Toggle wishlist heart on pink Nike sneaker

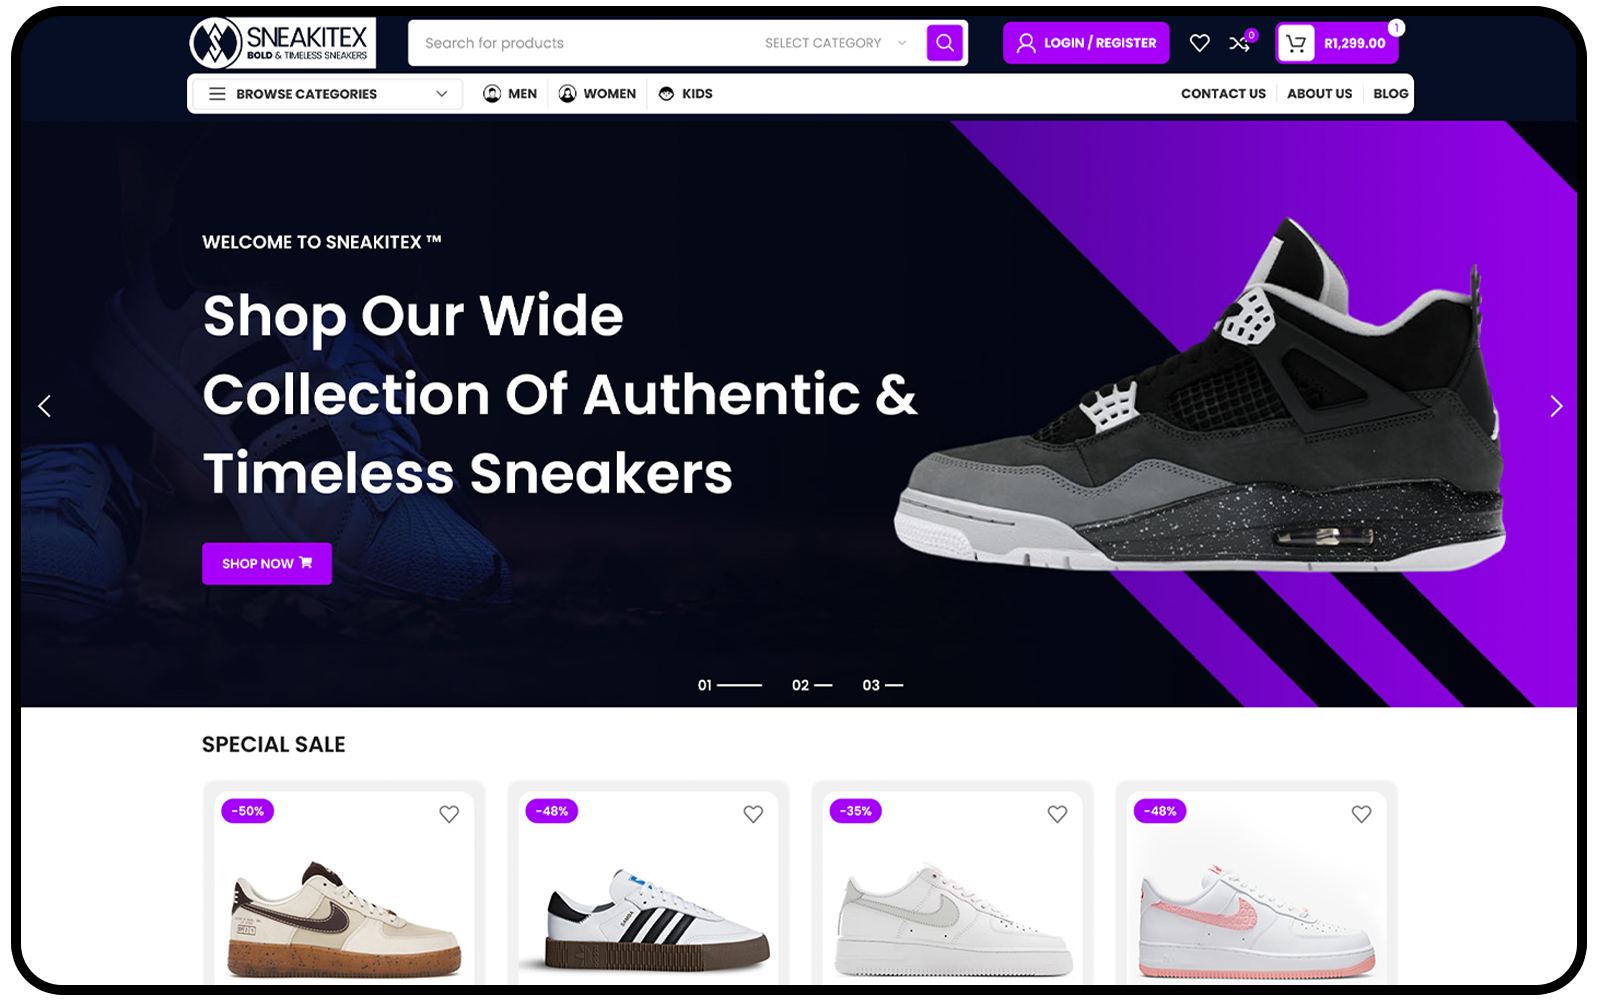(1361, 814)
